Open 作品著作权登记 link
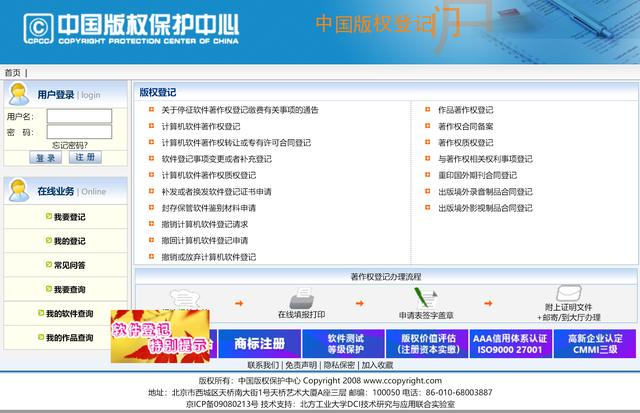The image size is (640, 413). point(466,110)
